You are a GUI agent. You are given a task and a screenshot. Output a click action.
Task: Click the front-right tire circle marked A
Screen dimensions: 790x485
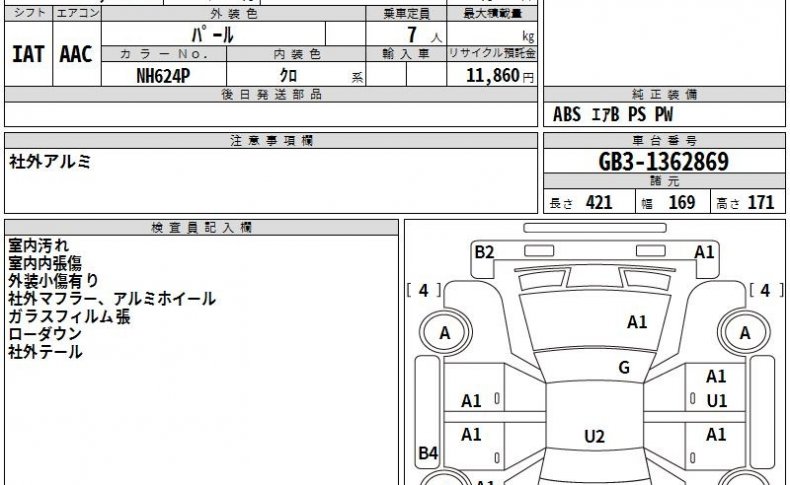[x=744, y=332]
